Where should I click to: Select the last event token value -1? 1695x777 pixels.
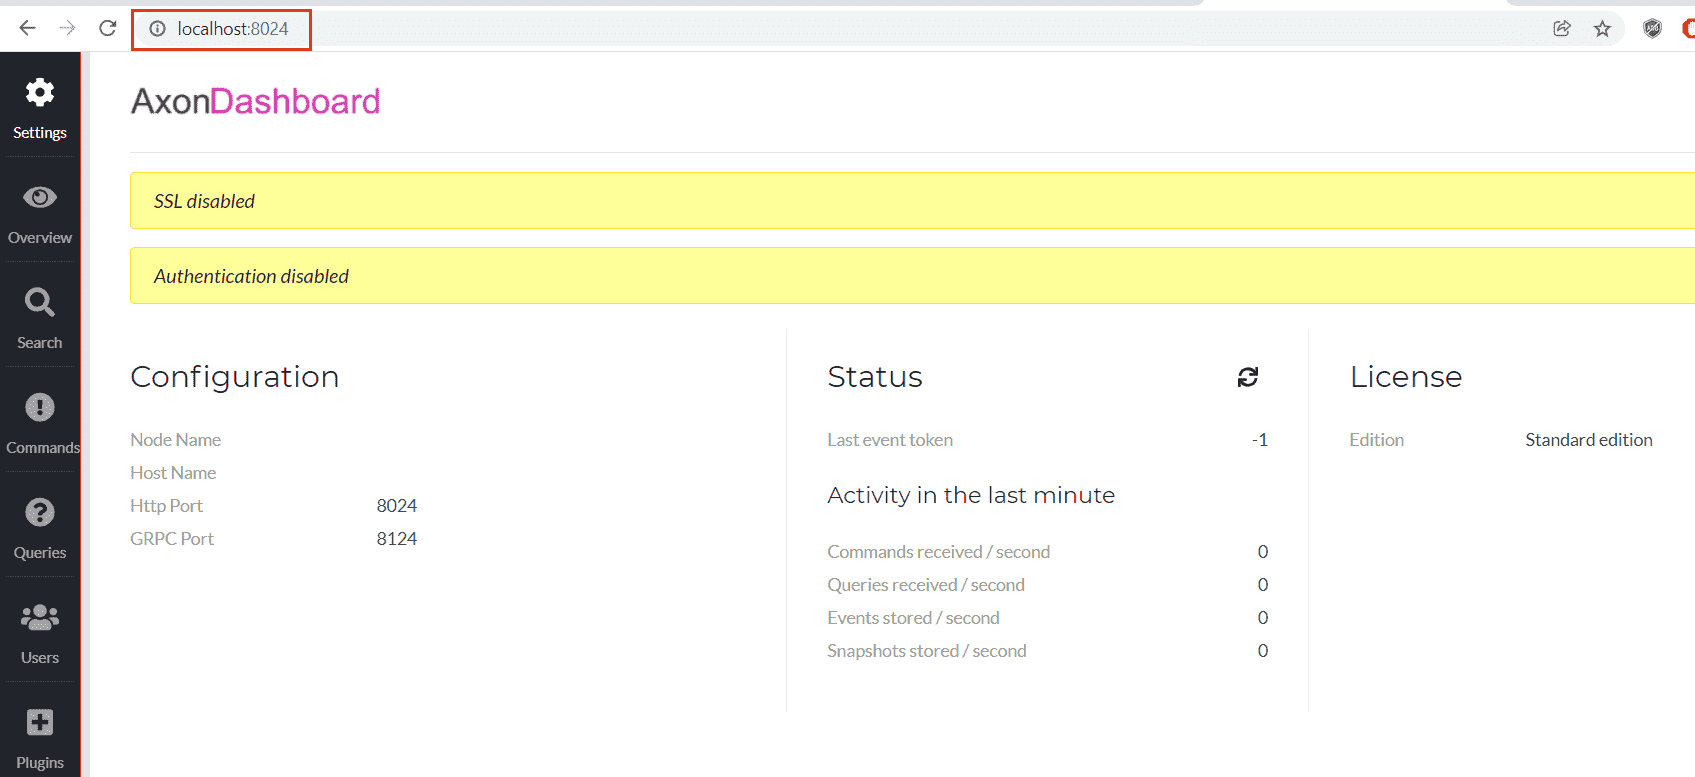1260,440
